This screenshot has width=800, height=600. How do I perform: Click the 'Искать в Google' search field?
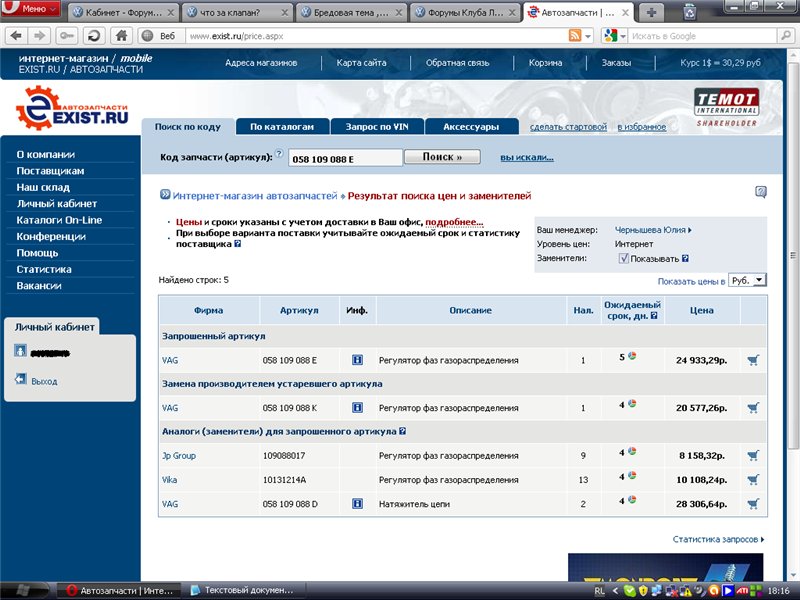(703, 36)
